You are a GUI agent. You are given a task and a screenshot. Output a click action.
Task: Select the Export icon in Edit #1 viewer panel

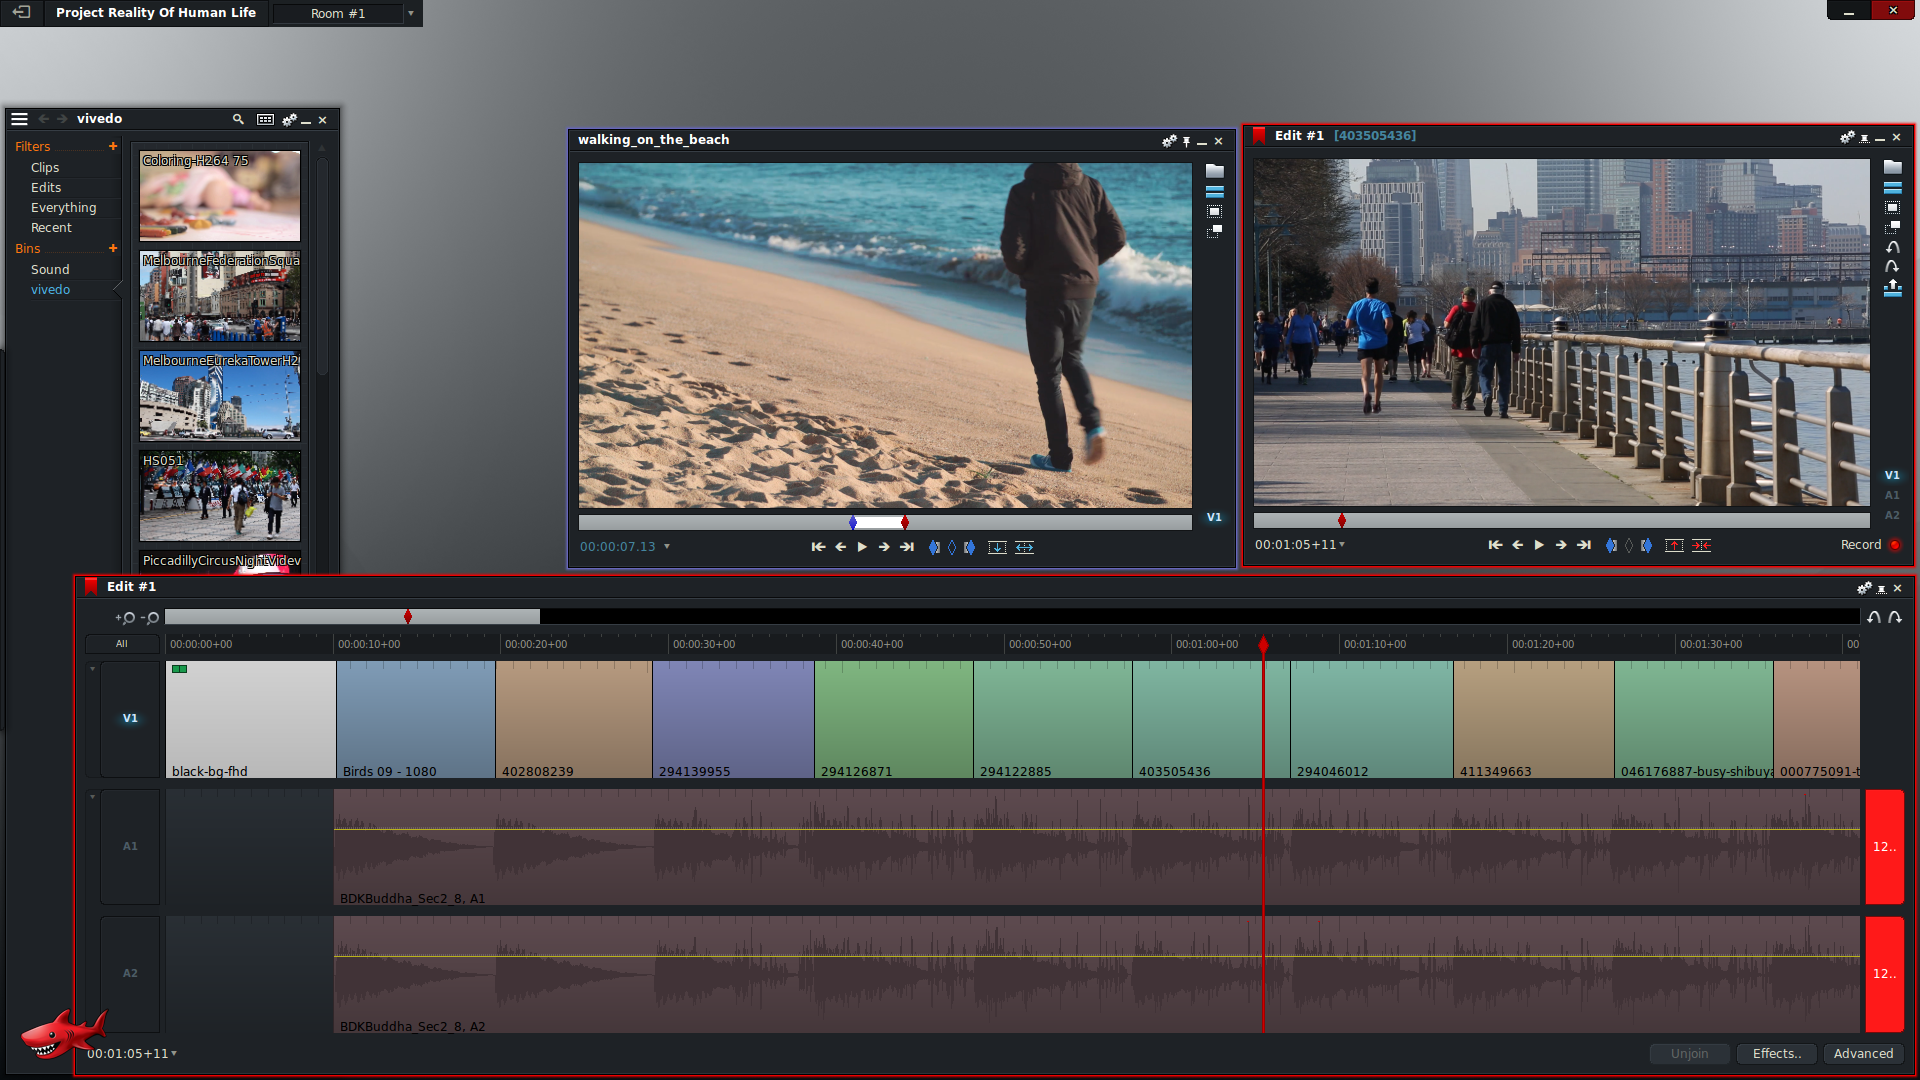click(x=1892, y=288)
